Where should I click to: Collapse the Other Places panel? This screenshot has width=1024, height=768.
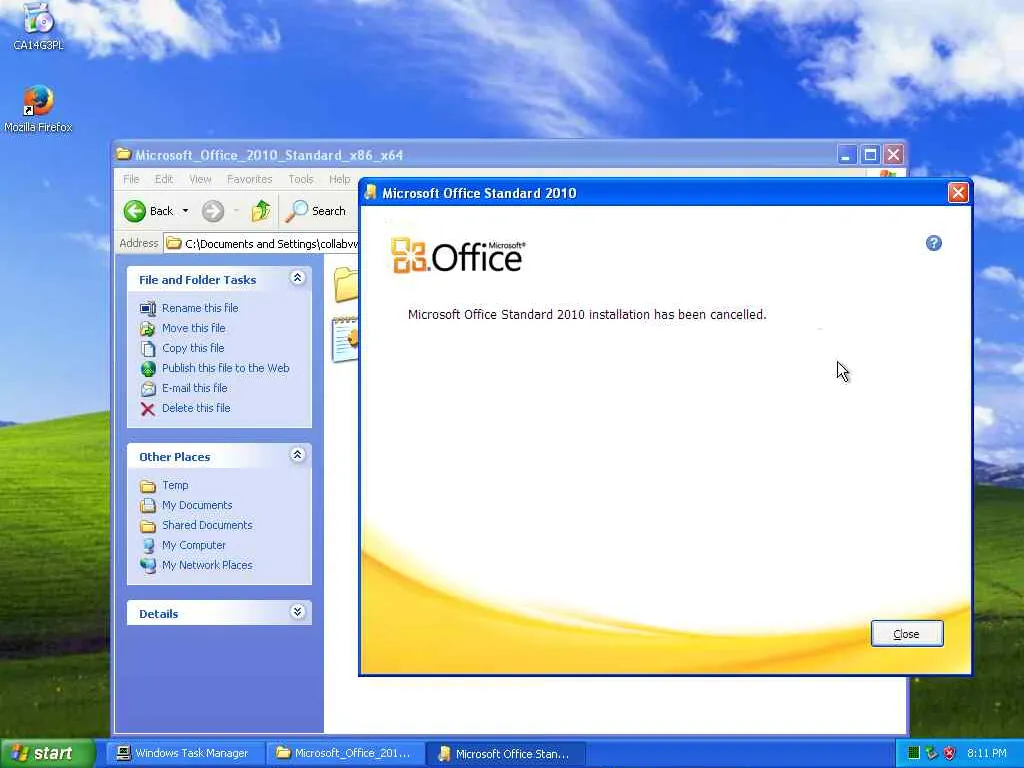pyautogui.click(x=297, y=455)
